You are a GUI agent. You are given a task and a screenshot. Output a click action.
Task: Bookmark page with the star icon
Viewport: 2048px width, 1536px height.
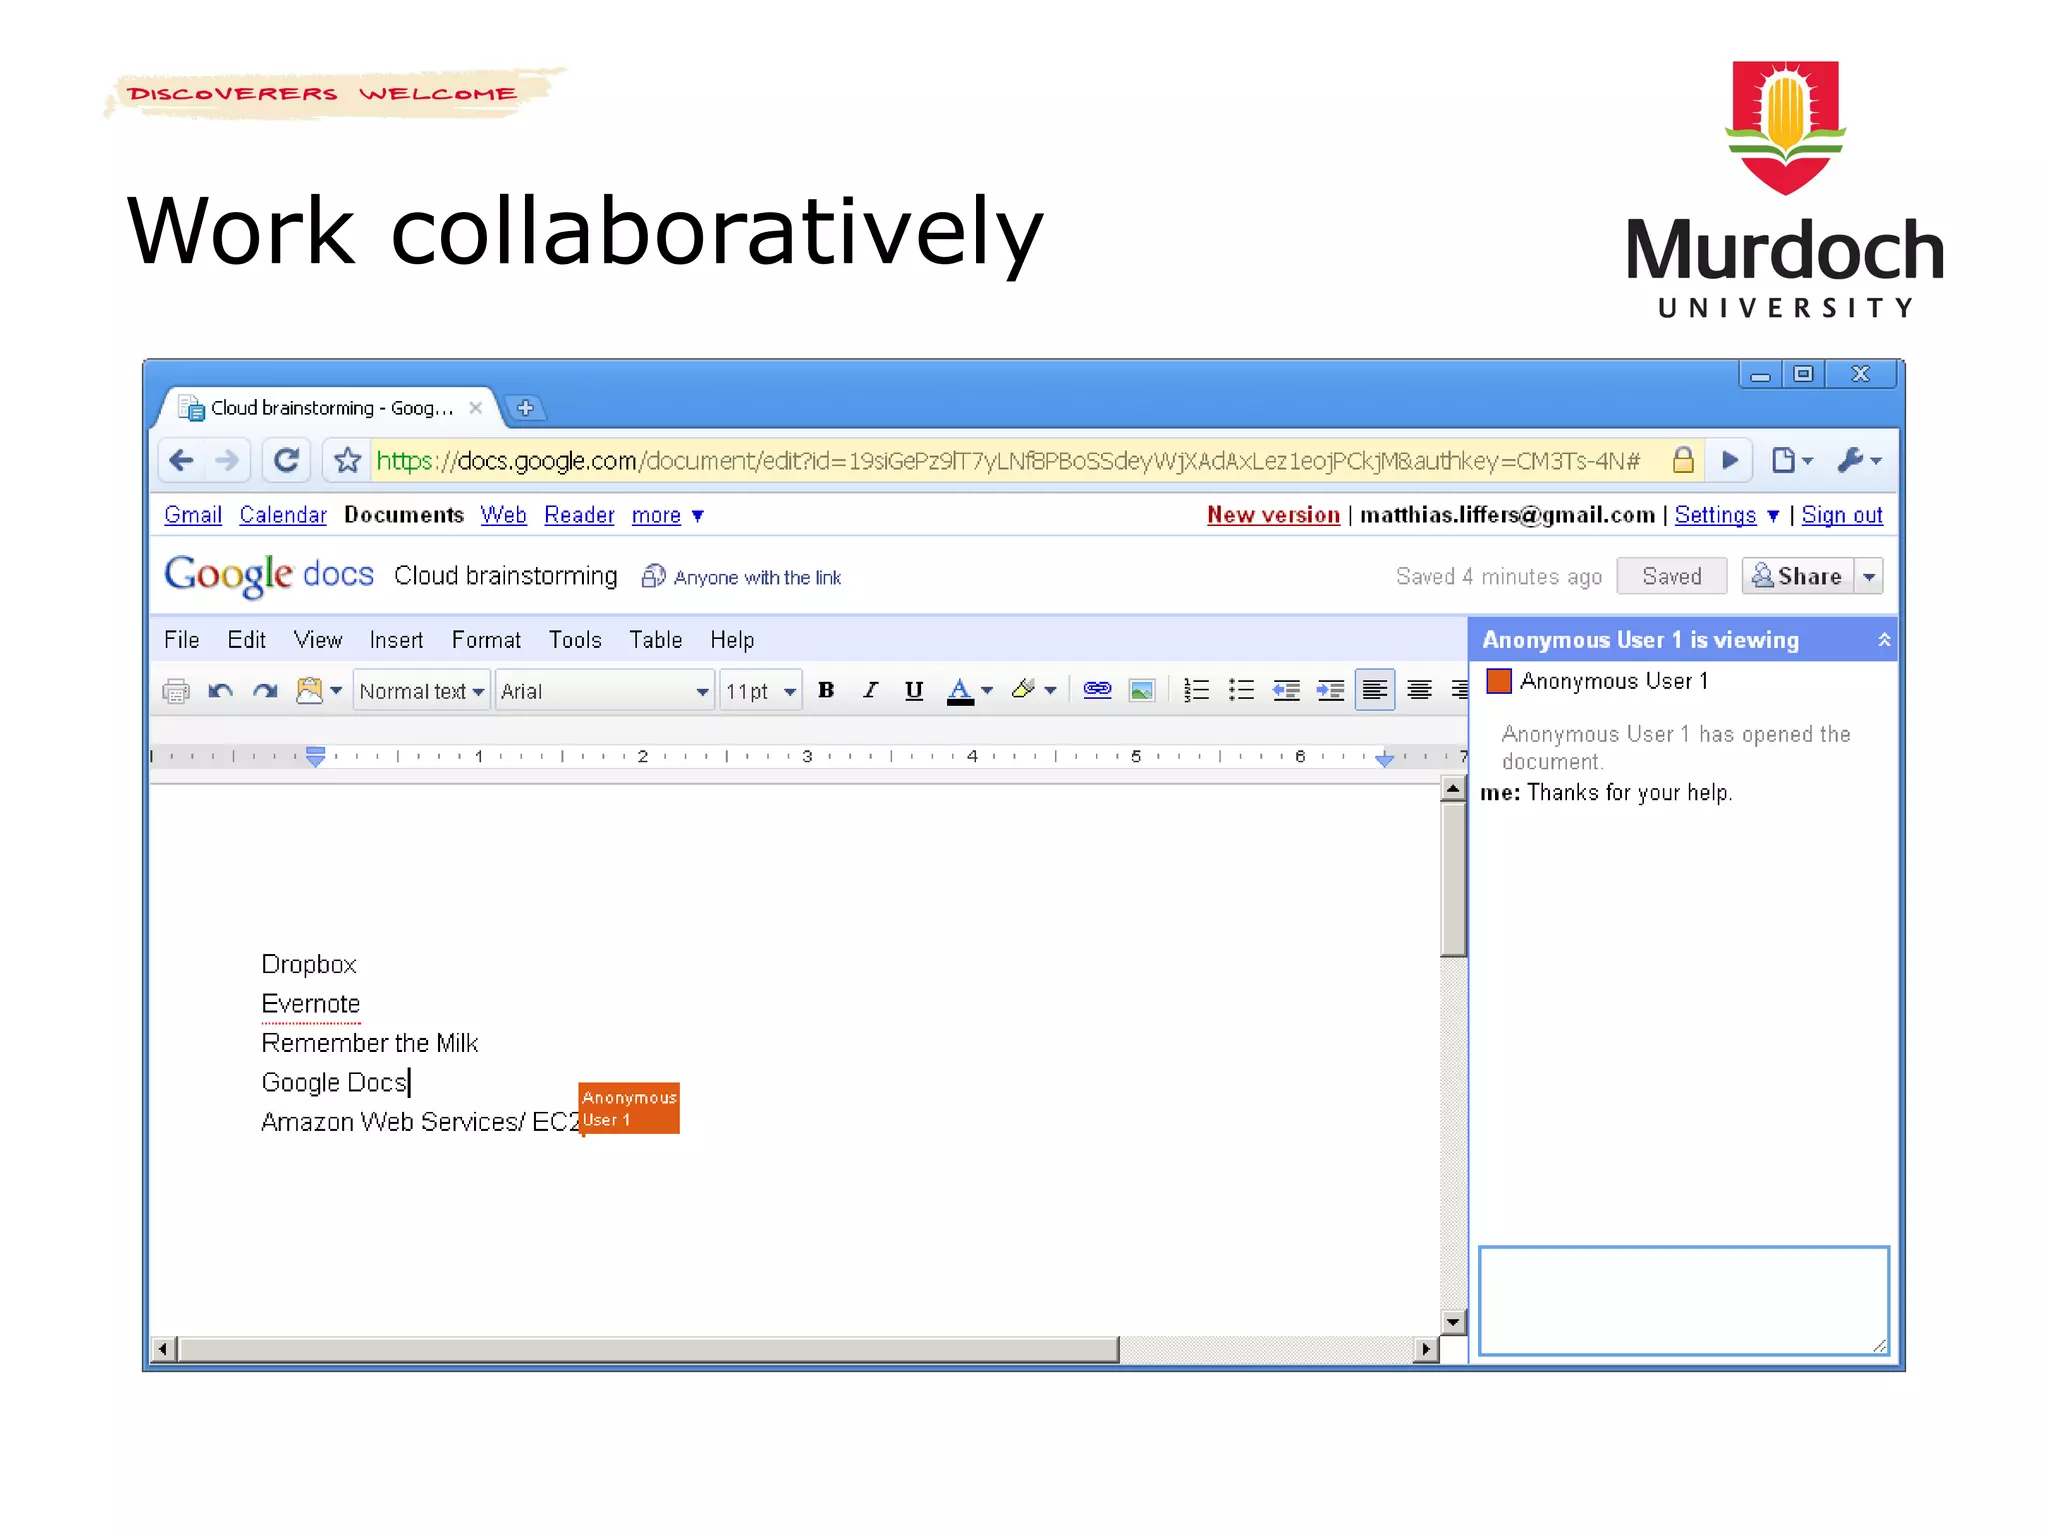coord(347,460)
